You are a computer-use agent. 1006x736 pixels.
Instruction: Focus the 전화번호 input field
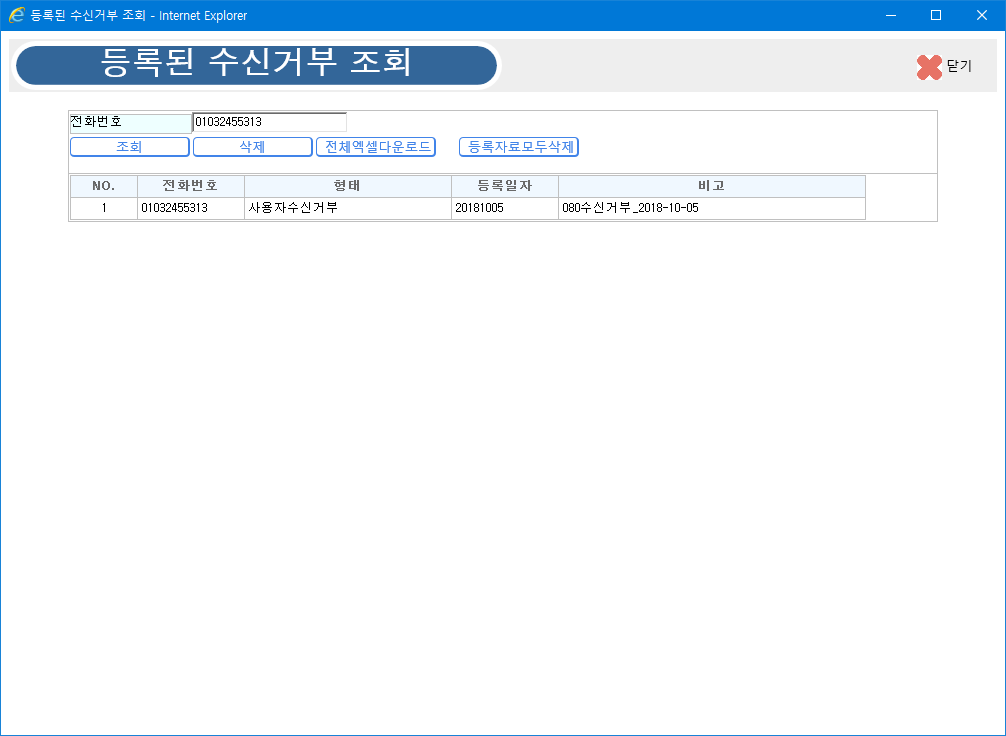coord(269,122)
